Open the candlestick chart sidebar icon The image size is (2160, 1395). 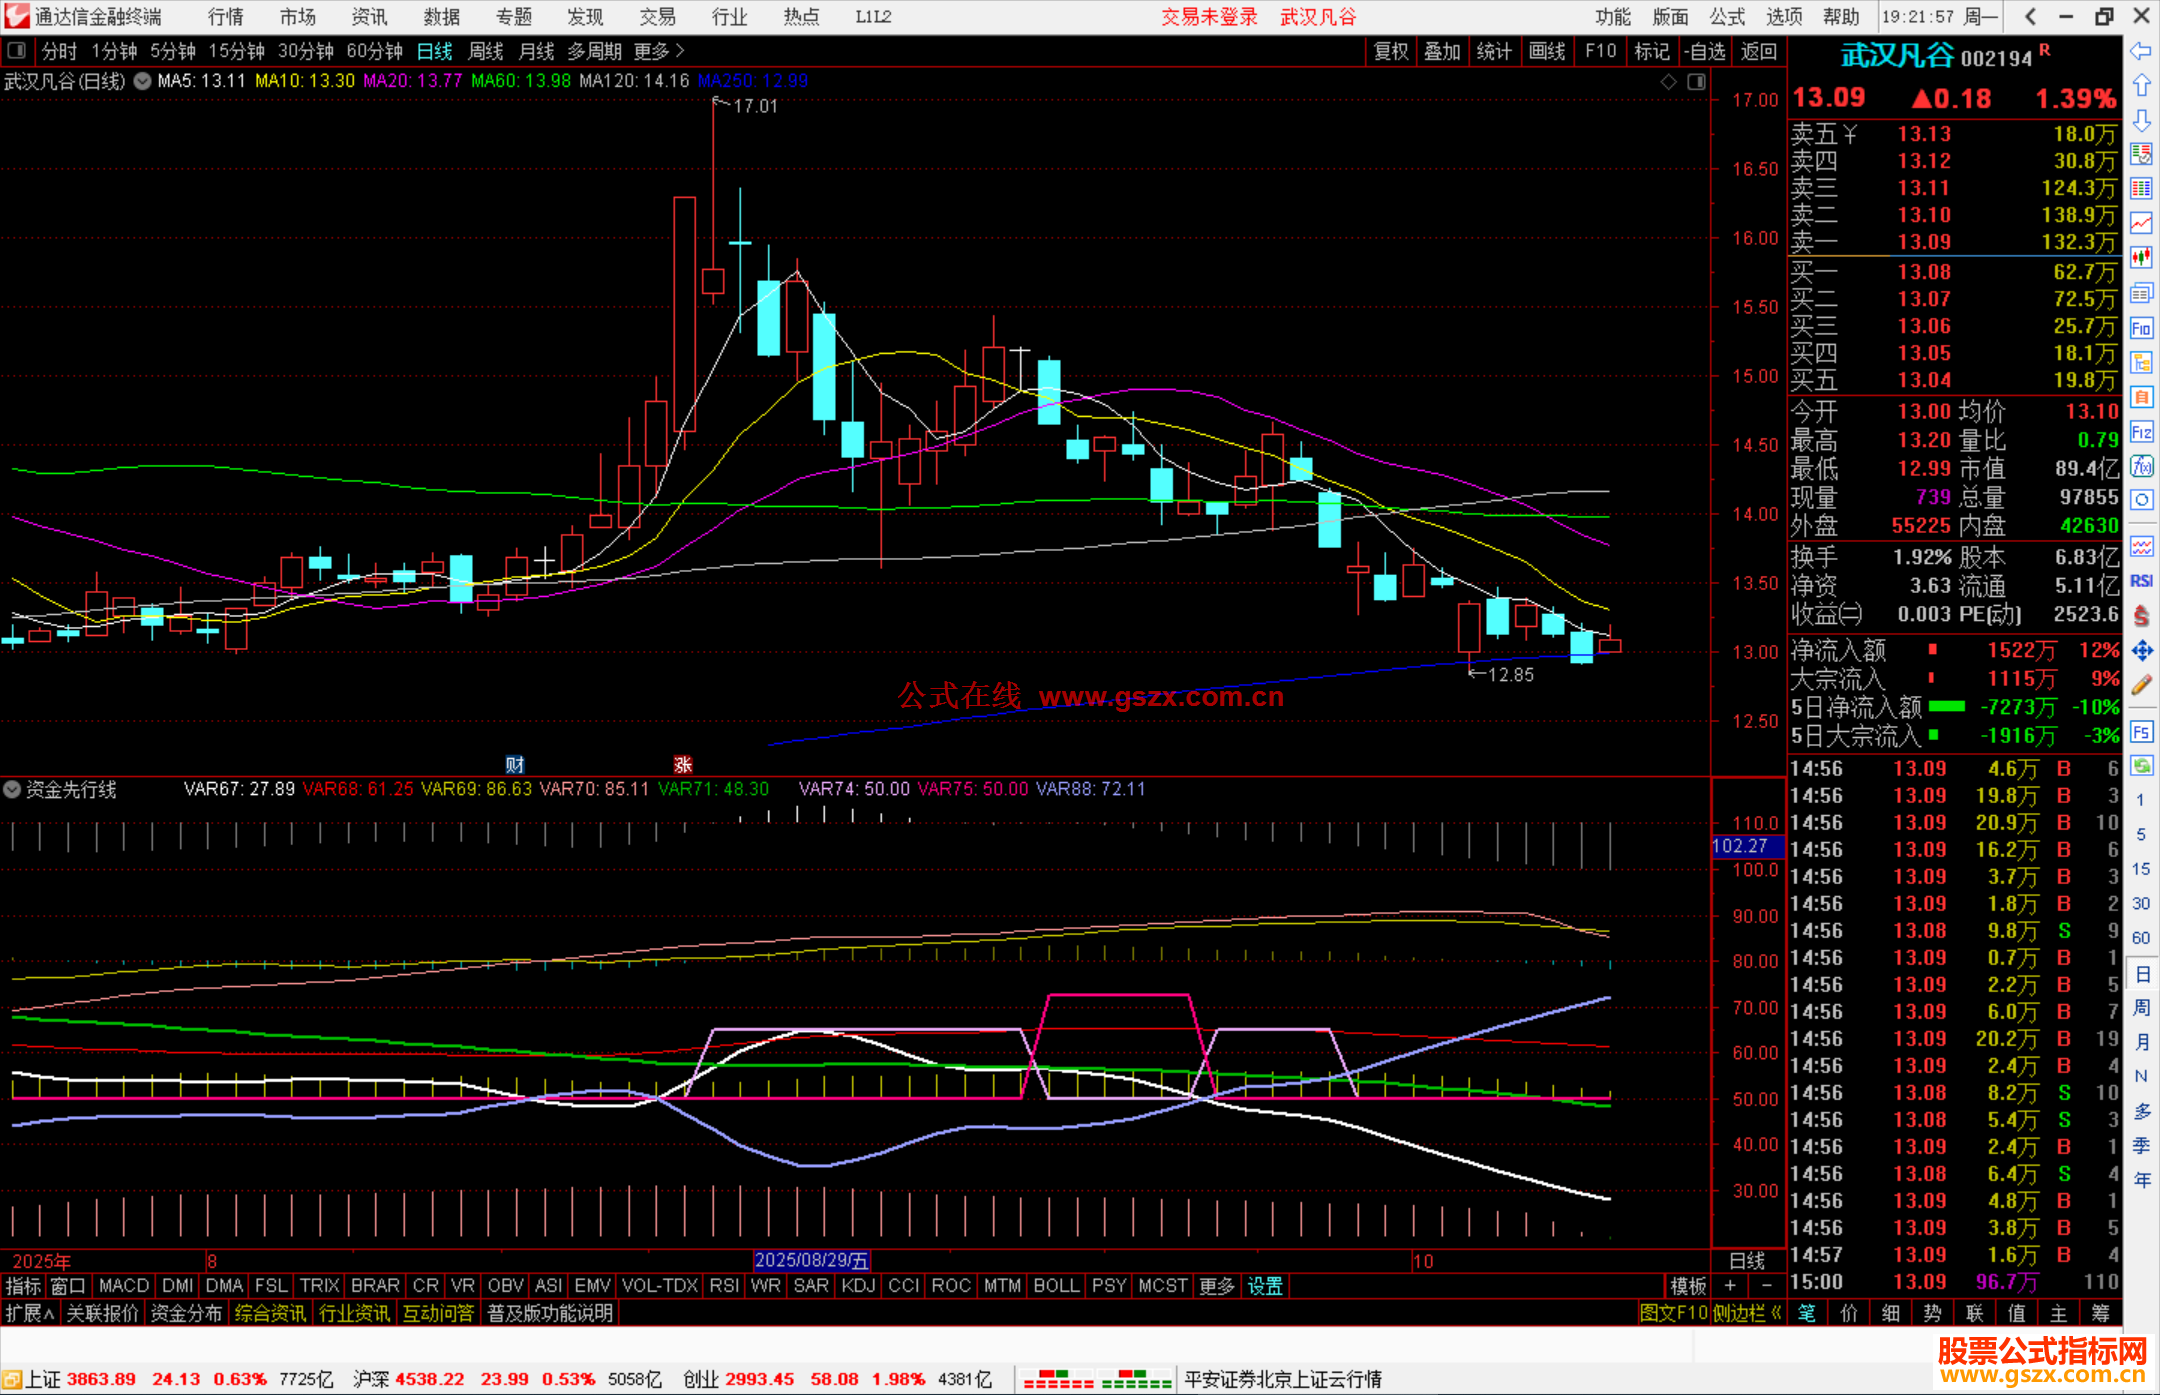(x=2141, y=258)
